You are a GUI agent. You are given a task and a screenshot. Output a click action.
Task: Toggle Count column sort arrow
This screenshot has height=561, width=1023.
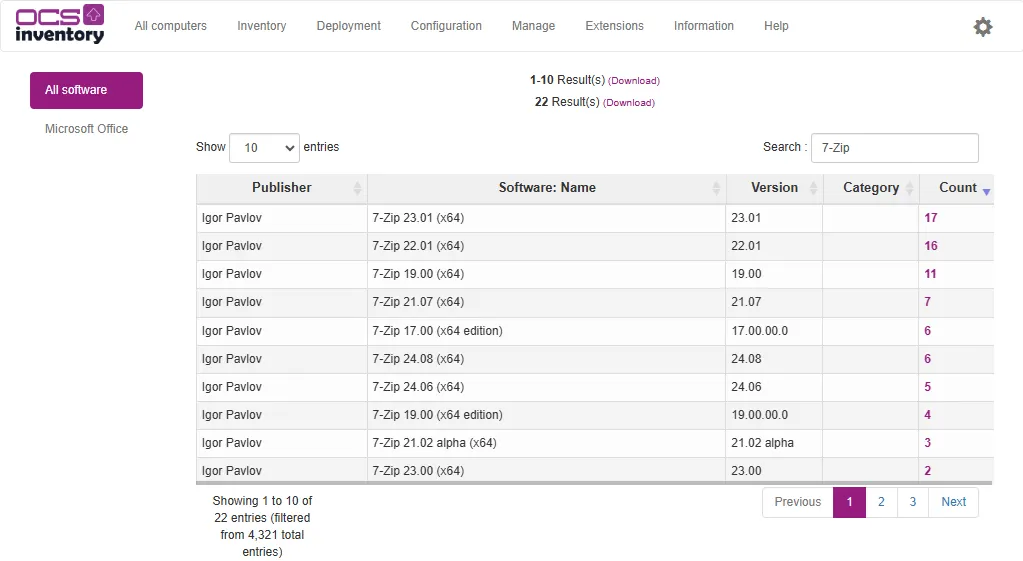(986, 191)
